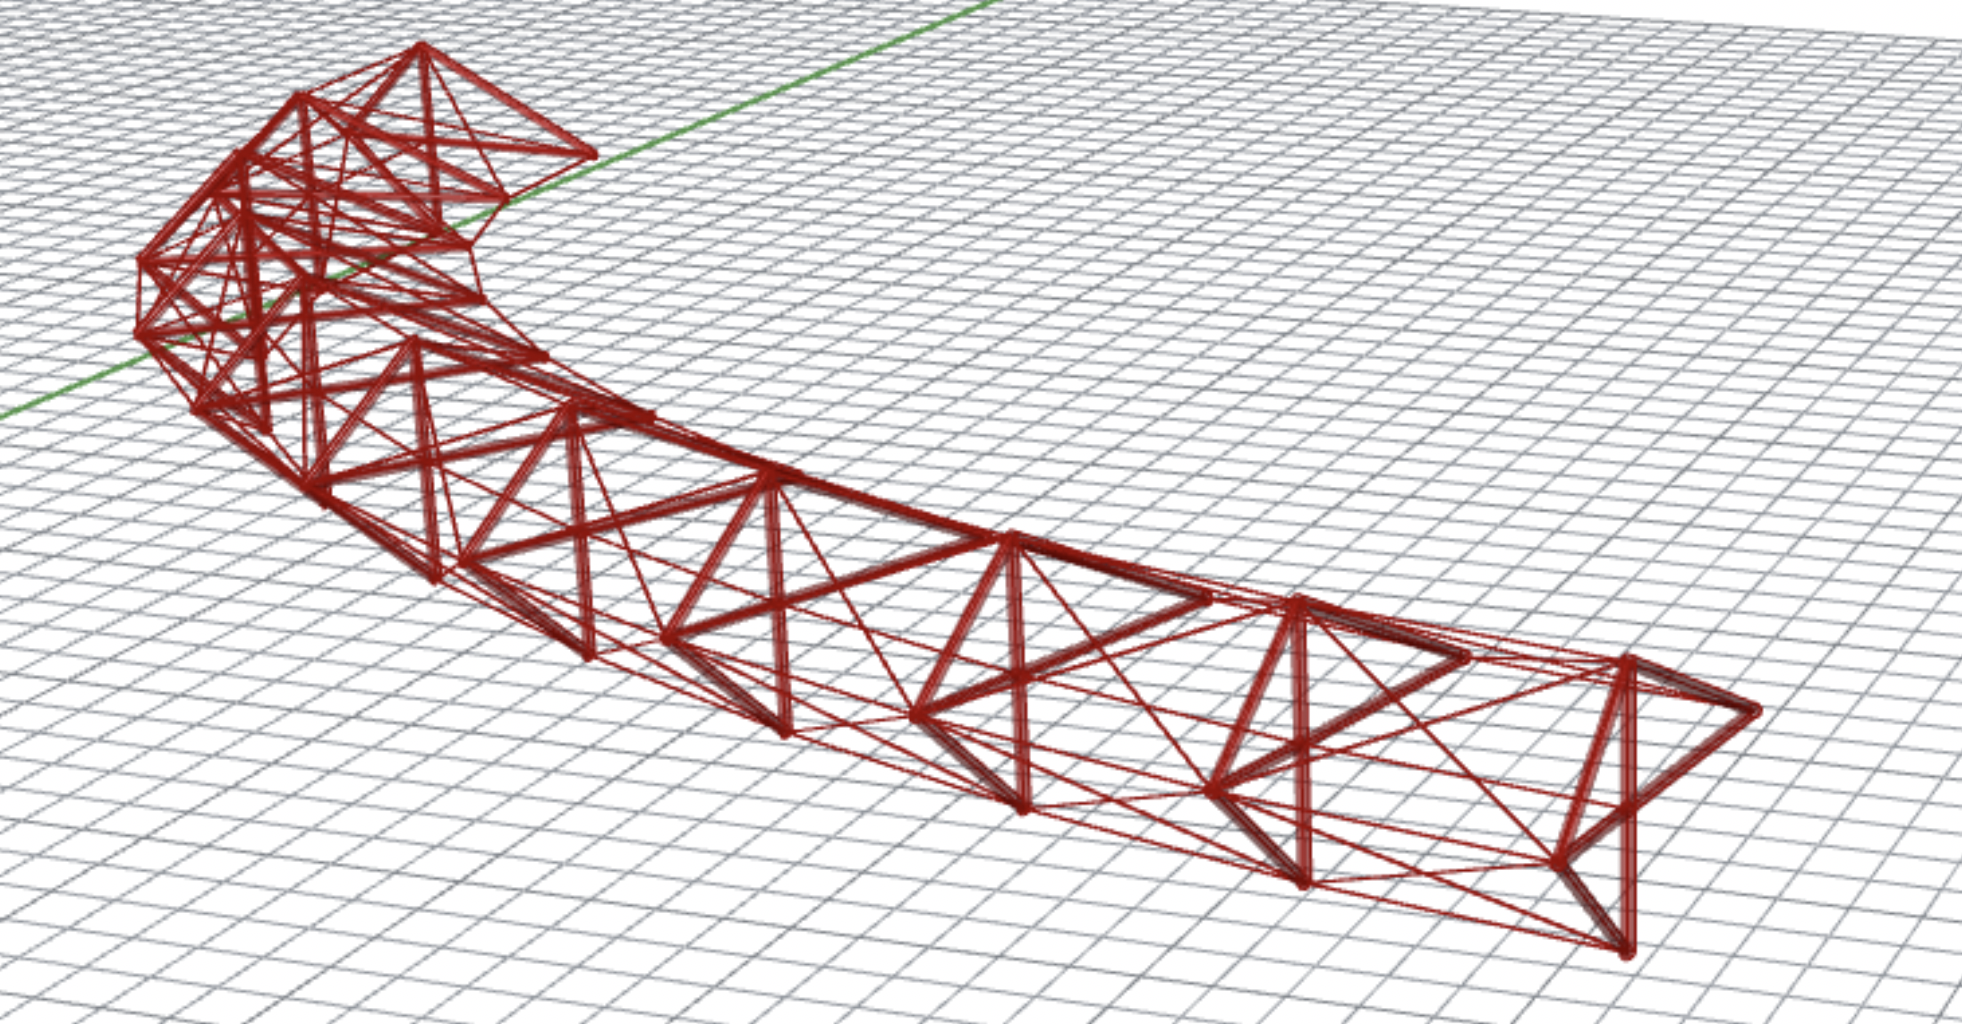This screenshot has height=1024, width=1962.
Task: Pick the topmost apex node at the curved truss end
Action: (x=421, y=47)
